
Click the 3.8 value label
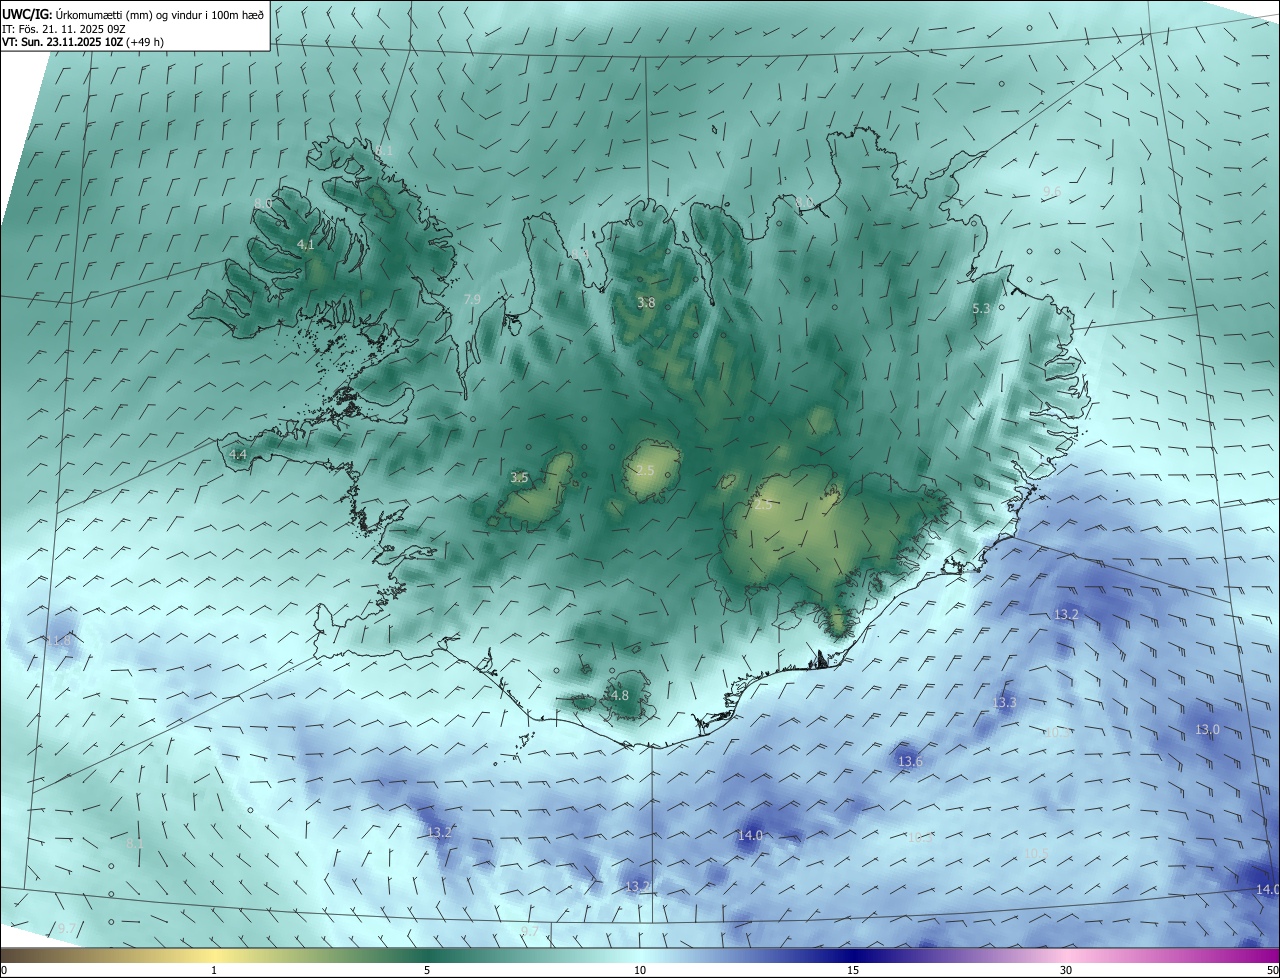647,303
